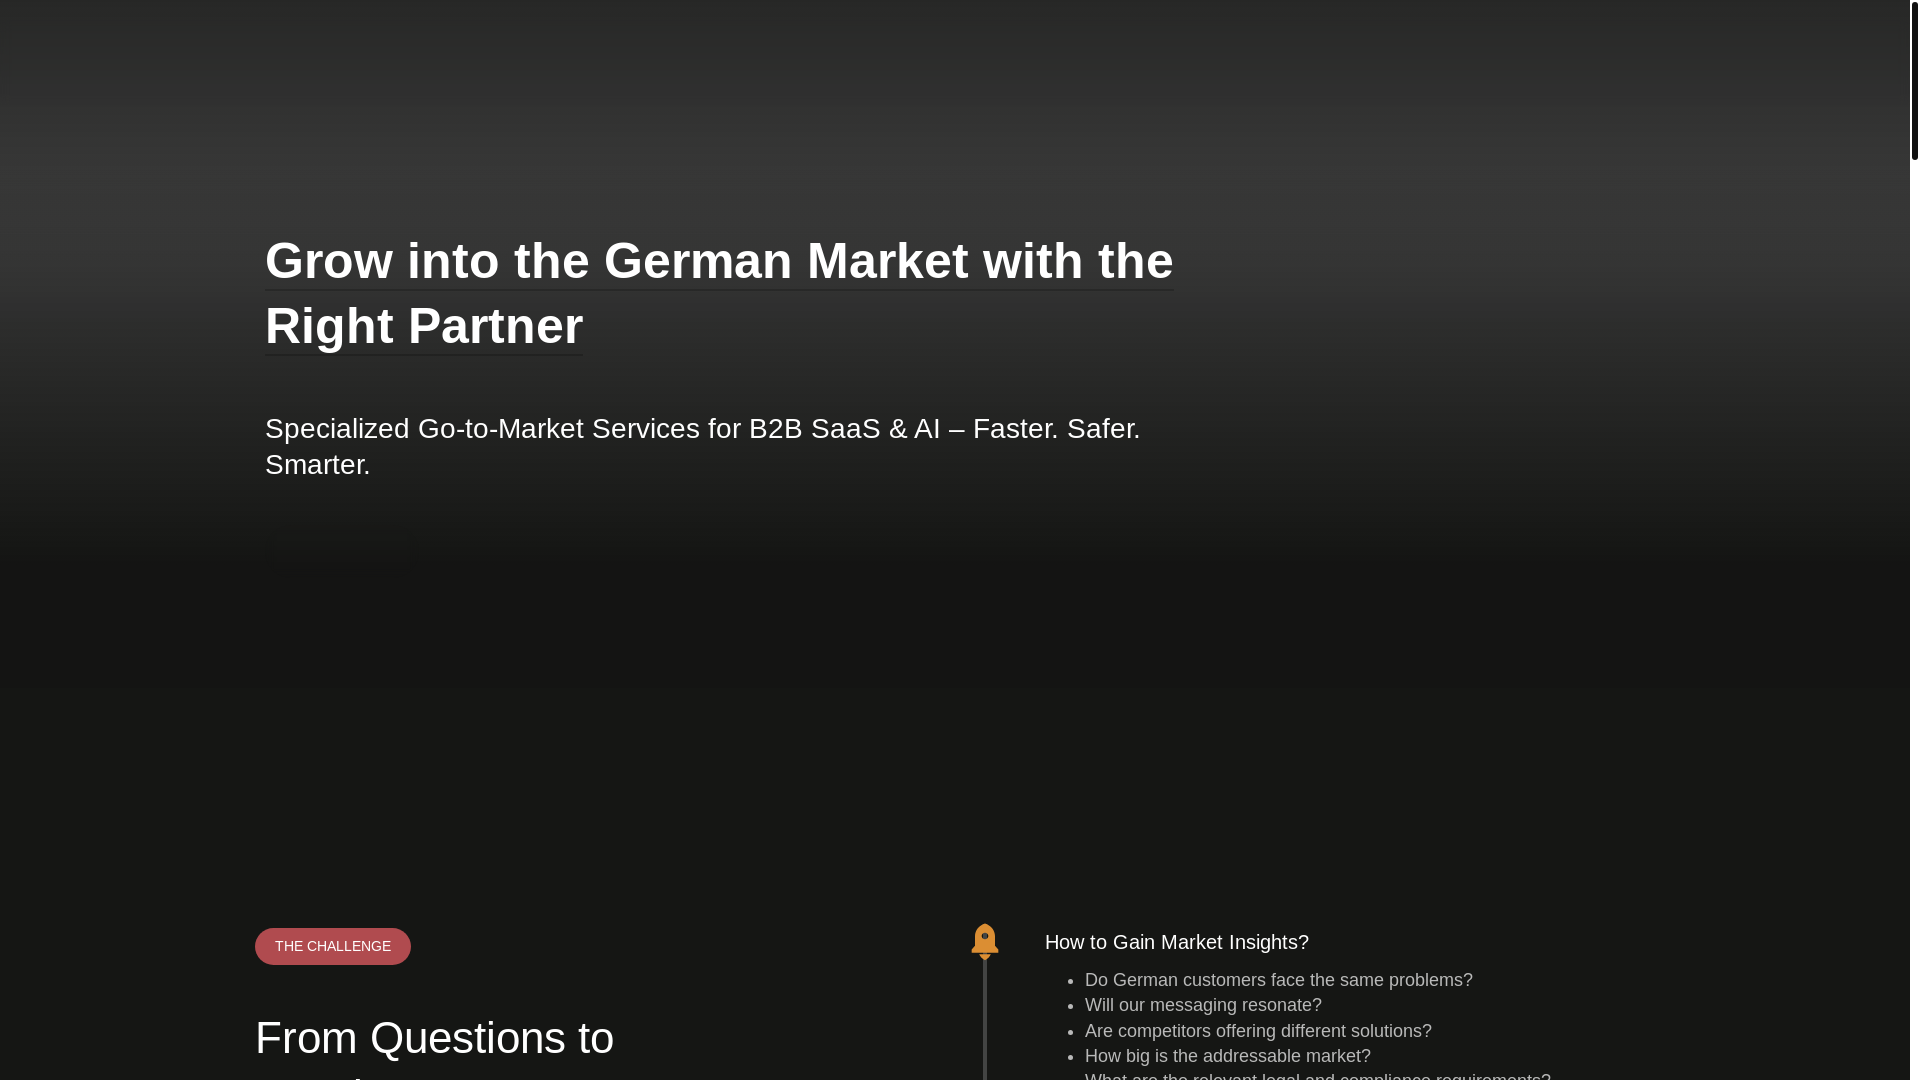Click the THE CHALLENGE badge
1920x1080 pixels.
pos(332,946)
